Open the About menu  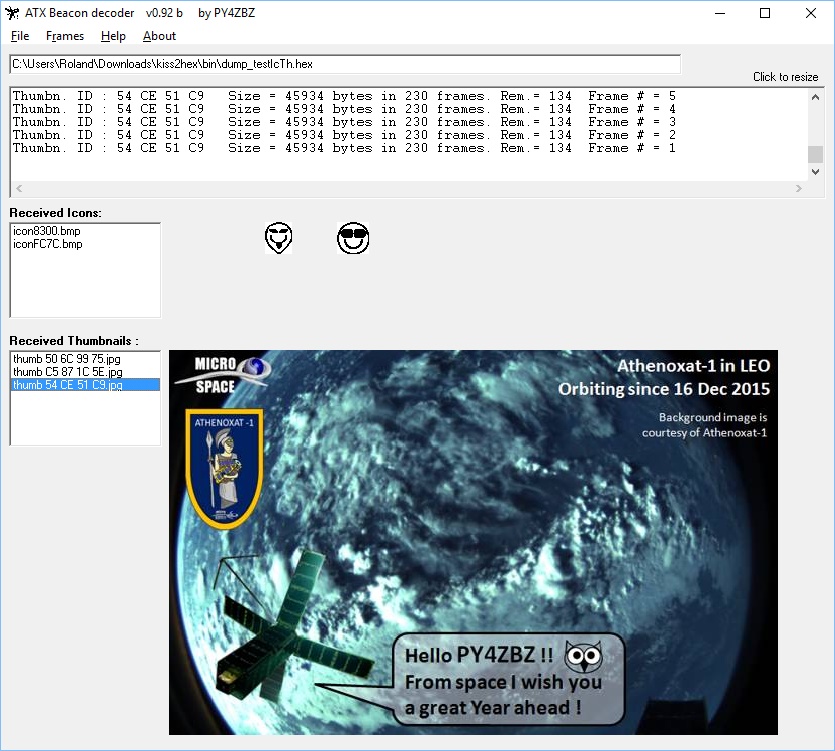coord(159,36)
